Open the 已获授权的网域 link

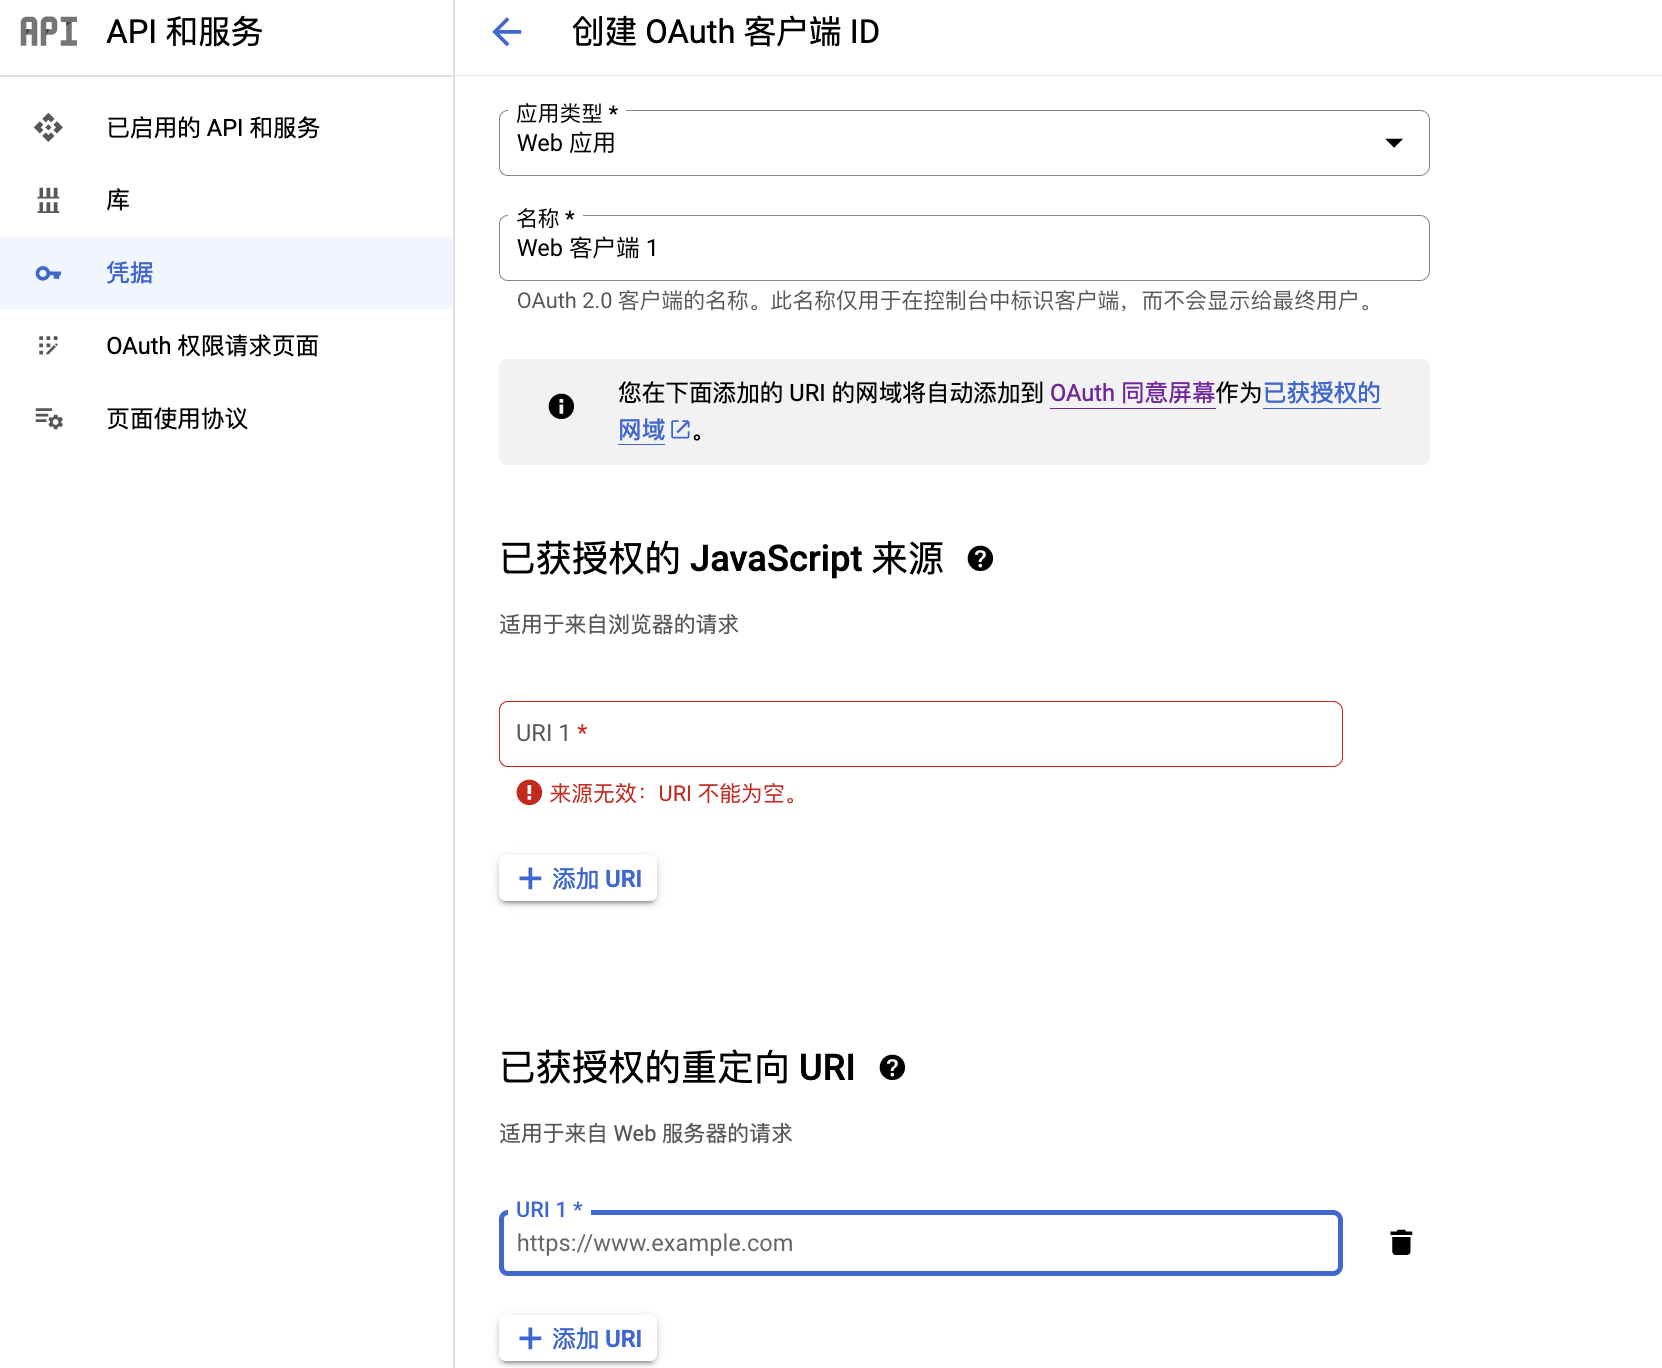pos(1322,393)
